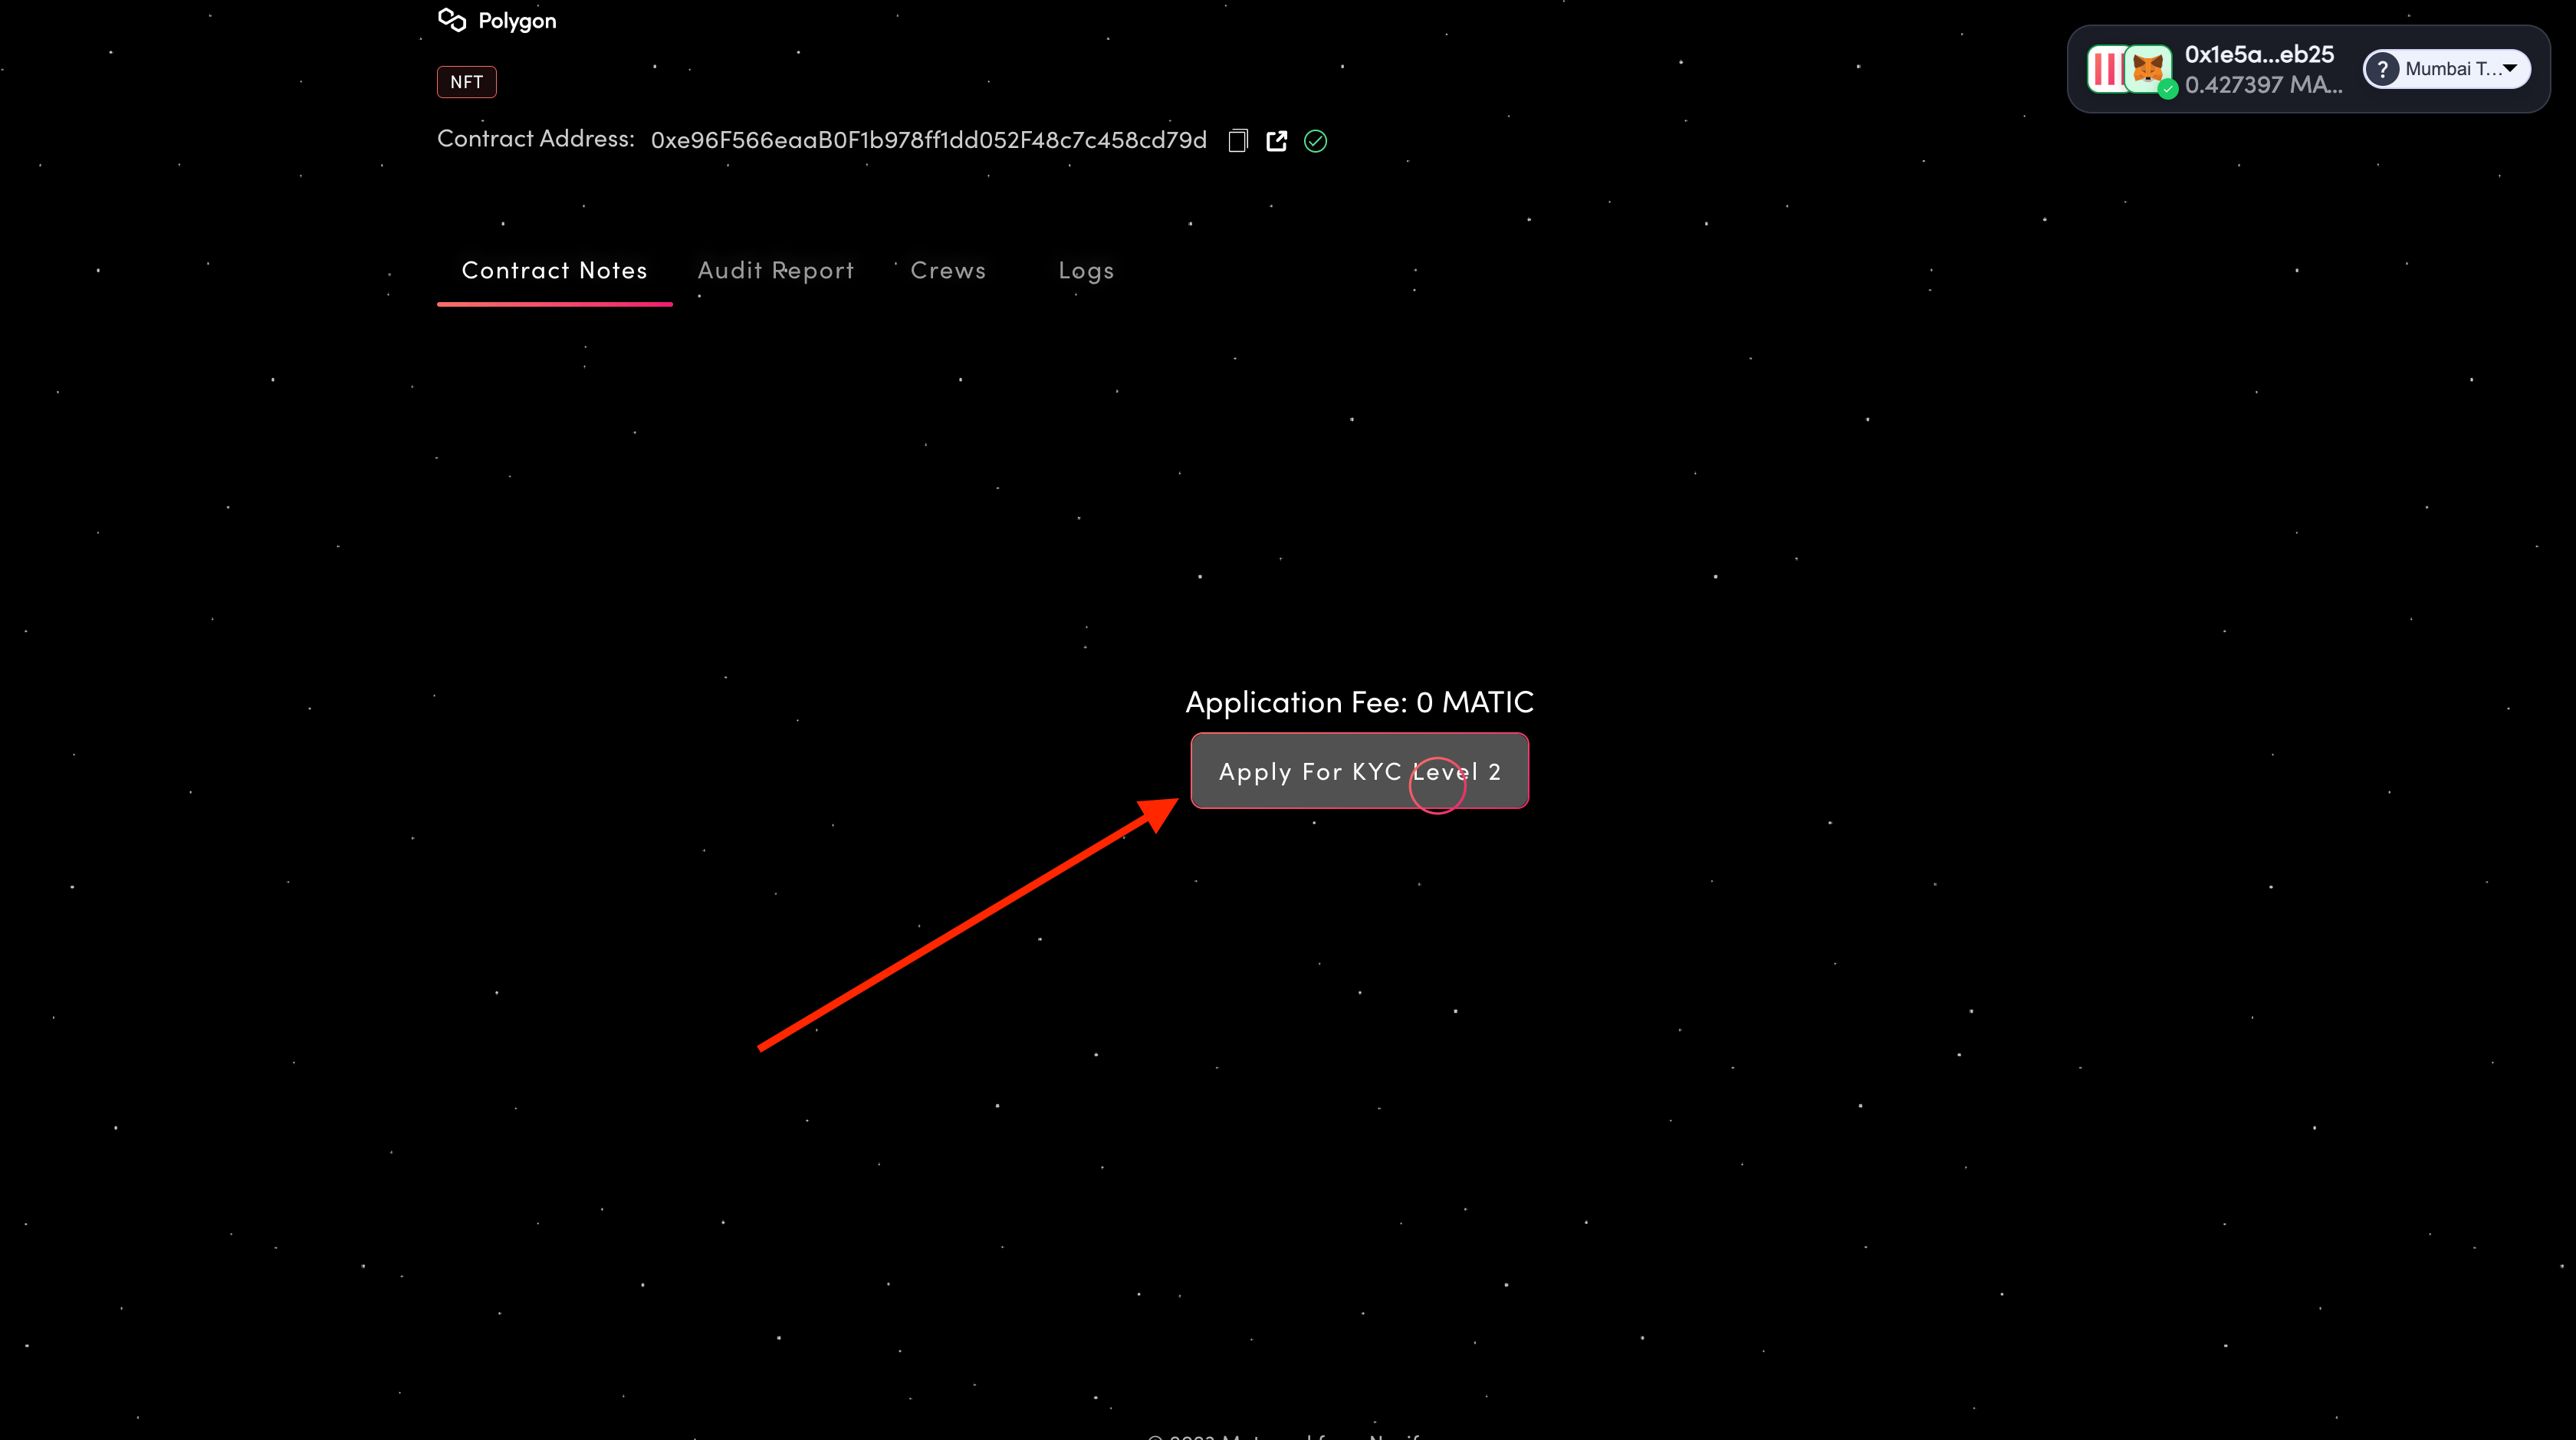The width and height of the screenshot is (2576, 1440).
Task: Click the contract address hash text
Action: pyautogui.click(x=928, y=140)
